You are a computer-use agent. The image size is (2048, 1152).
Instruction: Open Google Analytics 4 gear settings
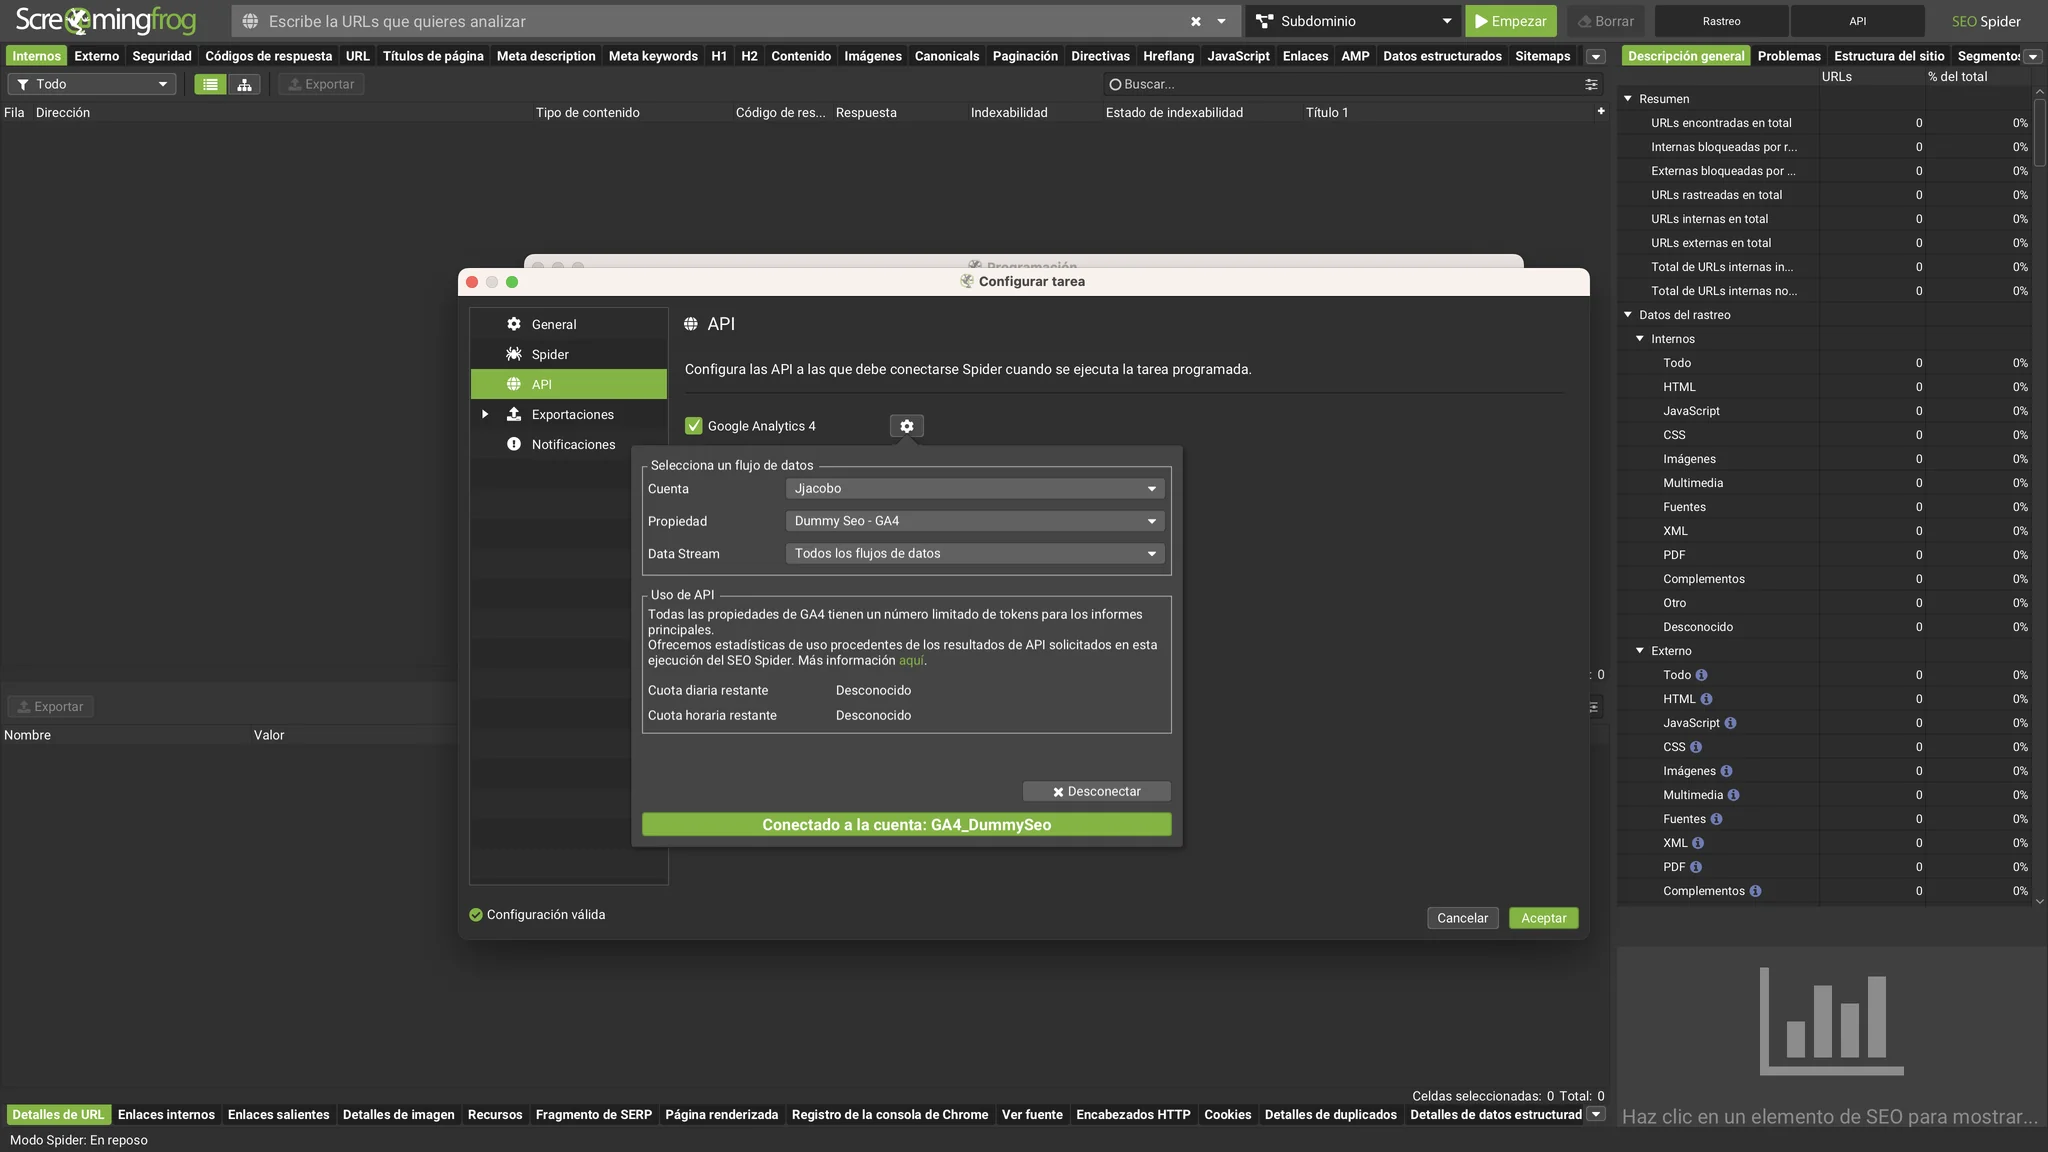906,426
